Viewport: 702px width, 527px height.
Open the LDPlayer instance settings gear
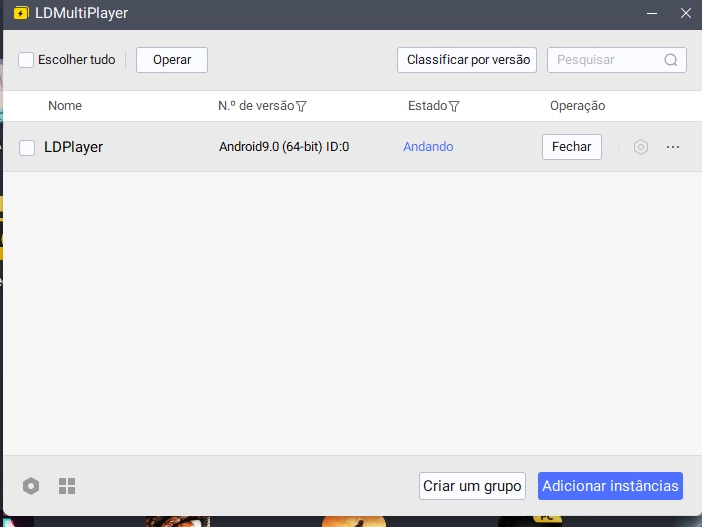point(641,147)
